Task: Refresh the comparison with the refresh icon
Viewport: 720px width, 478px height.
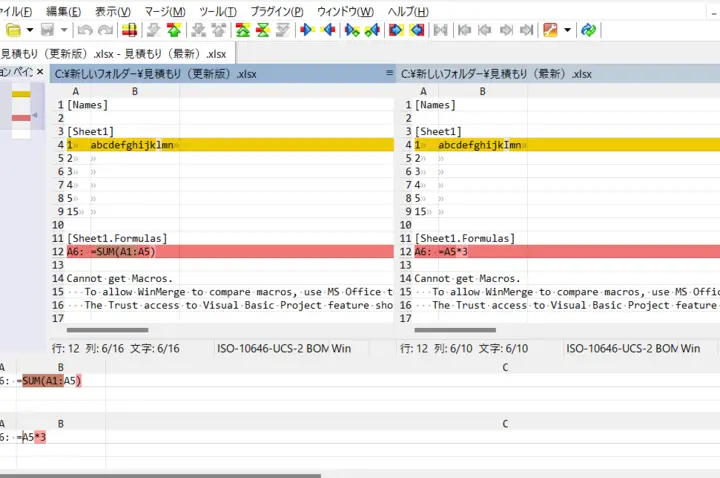Action: (589, 30)
